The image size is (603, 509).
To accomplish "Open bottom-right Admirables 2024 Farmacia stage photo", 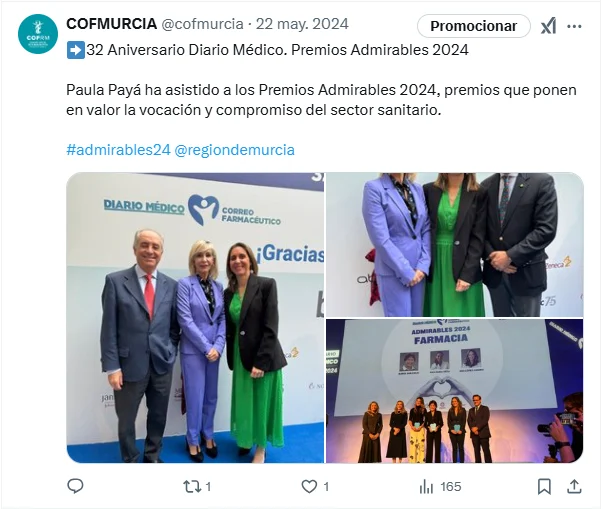I will pyautogui.click(x=455, y=391).
